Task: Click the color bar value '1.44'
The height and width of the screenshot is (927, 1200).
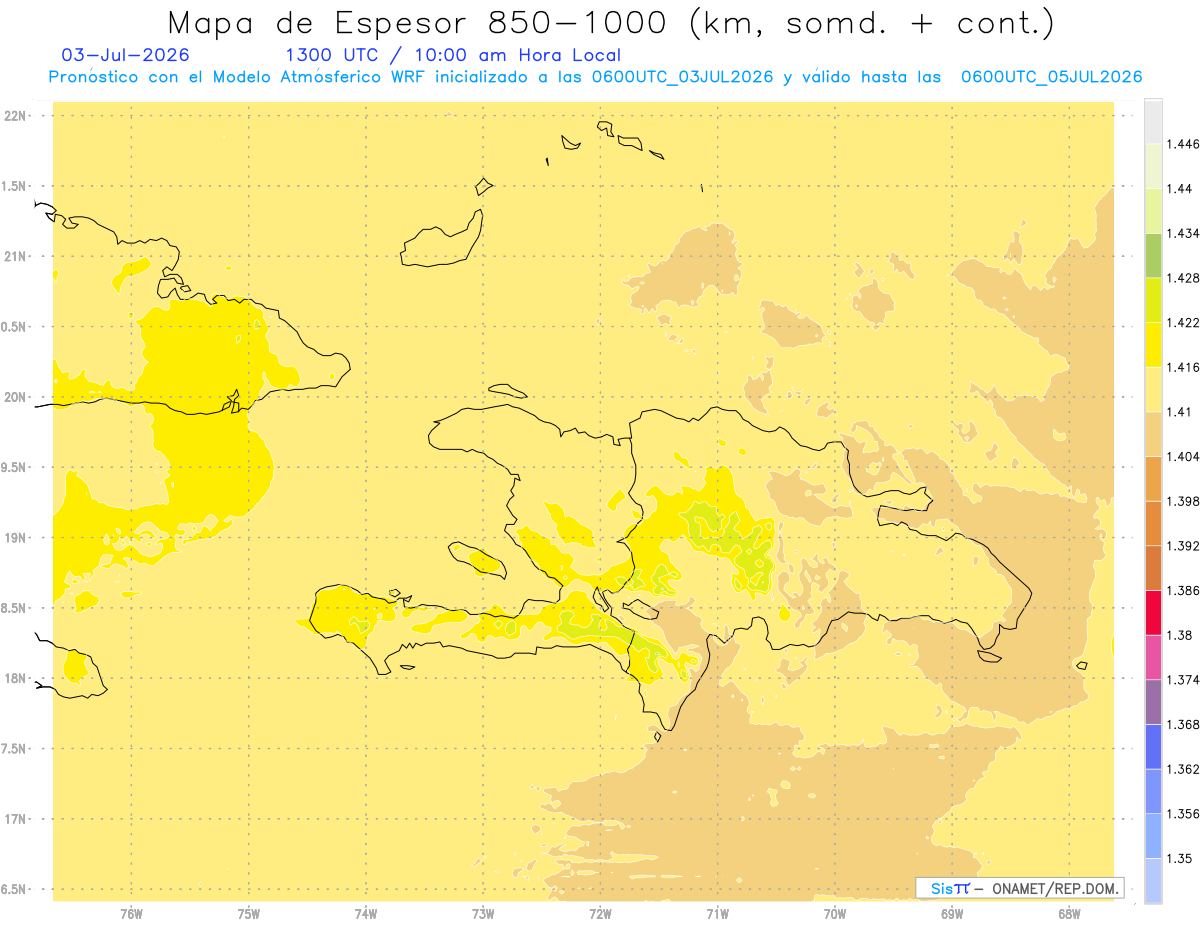Action: coord(1179,188)
